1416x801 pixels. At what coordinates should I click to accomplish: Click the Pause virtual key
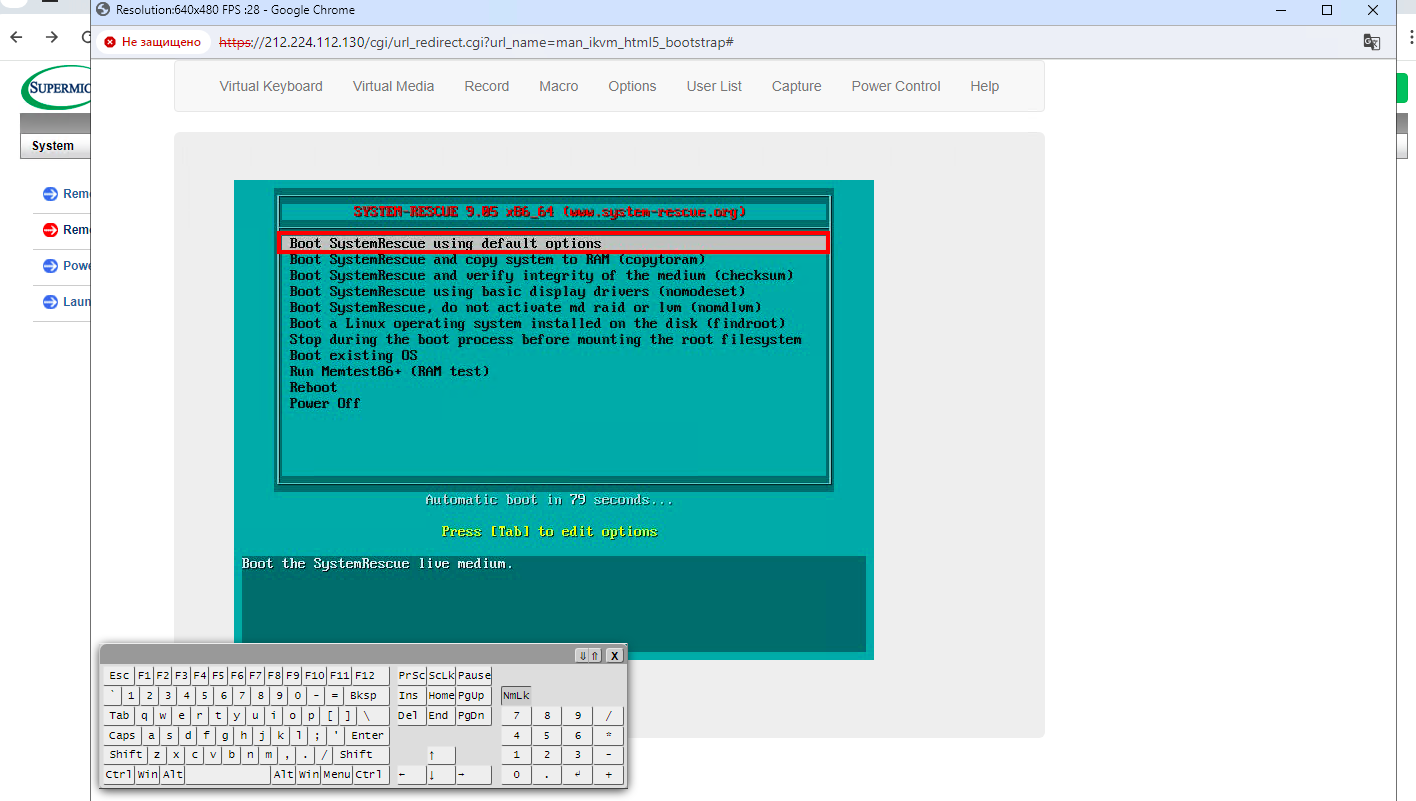474,676
